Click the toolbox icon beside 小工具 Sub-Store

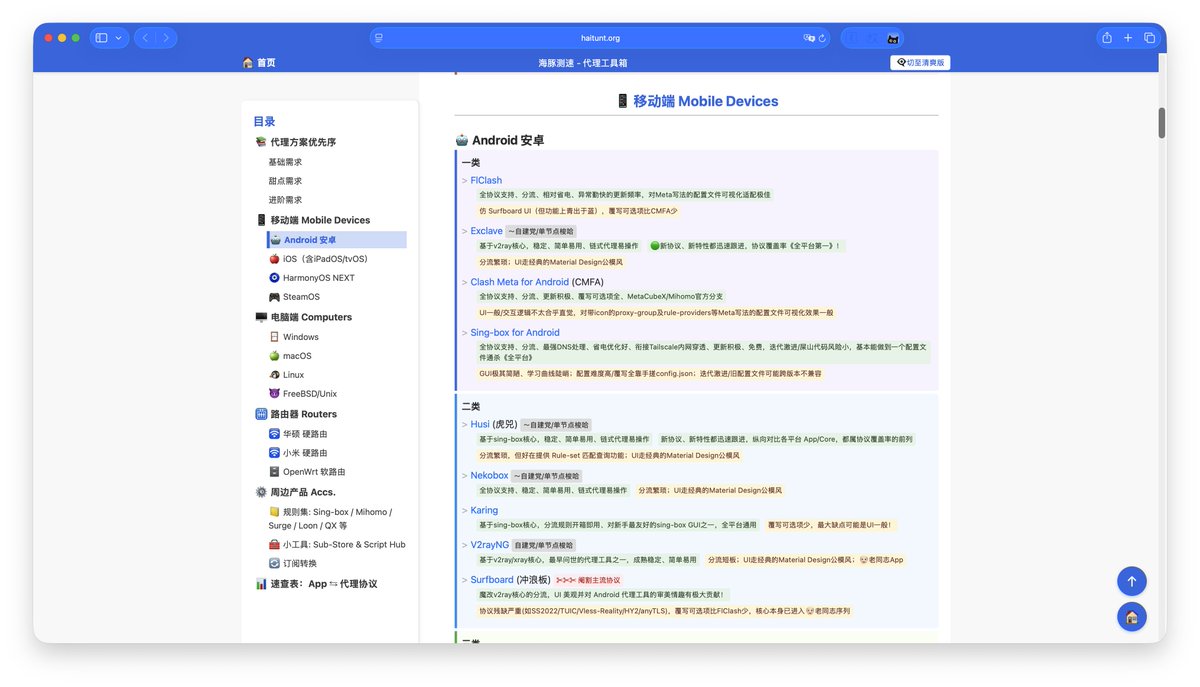tap(274, 545)
